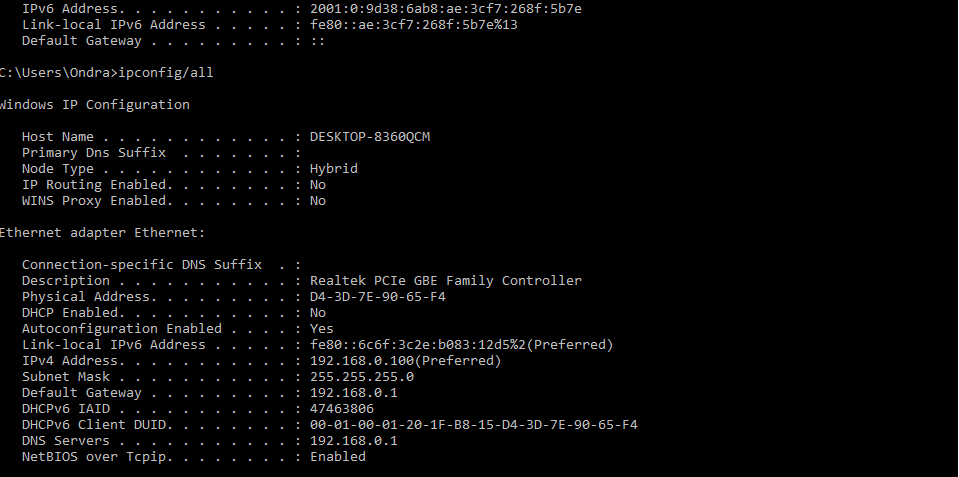Click the host name DESKTOP-8360QCM

[x=369, y=137]
